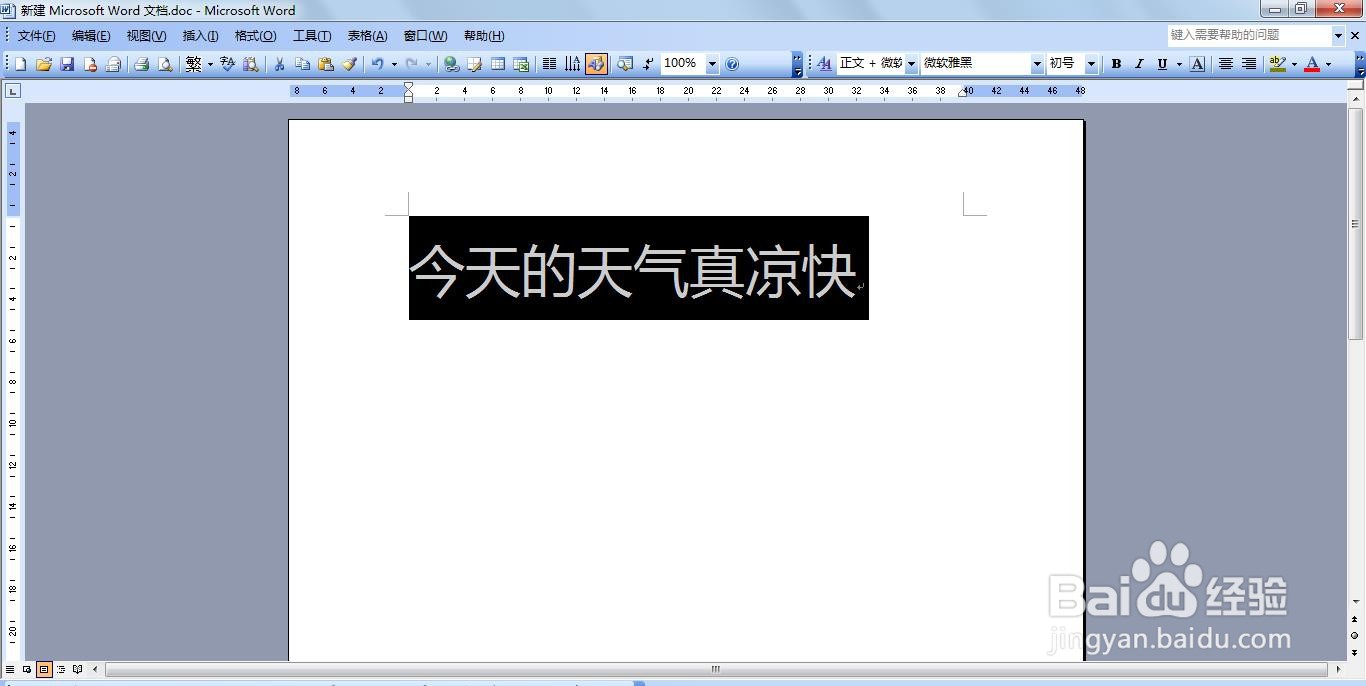This screenshot has height=686, width=1366.
Task: Click the Distributed alignment icon
Action: click(1249, 64)
